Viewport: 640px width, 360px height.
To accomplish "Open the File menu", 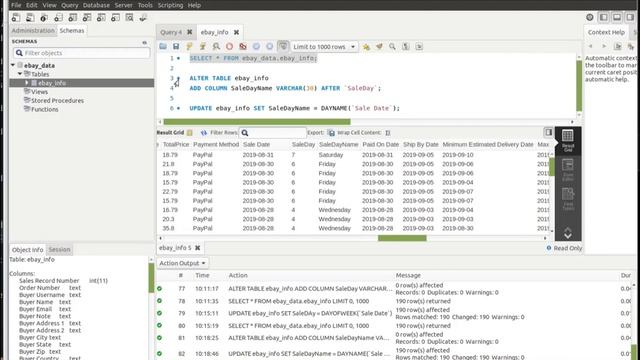I will coord(16,5).
